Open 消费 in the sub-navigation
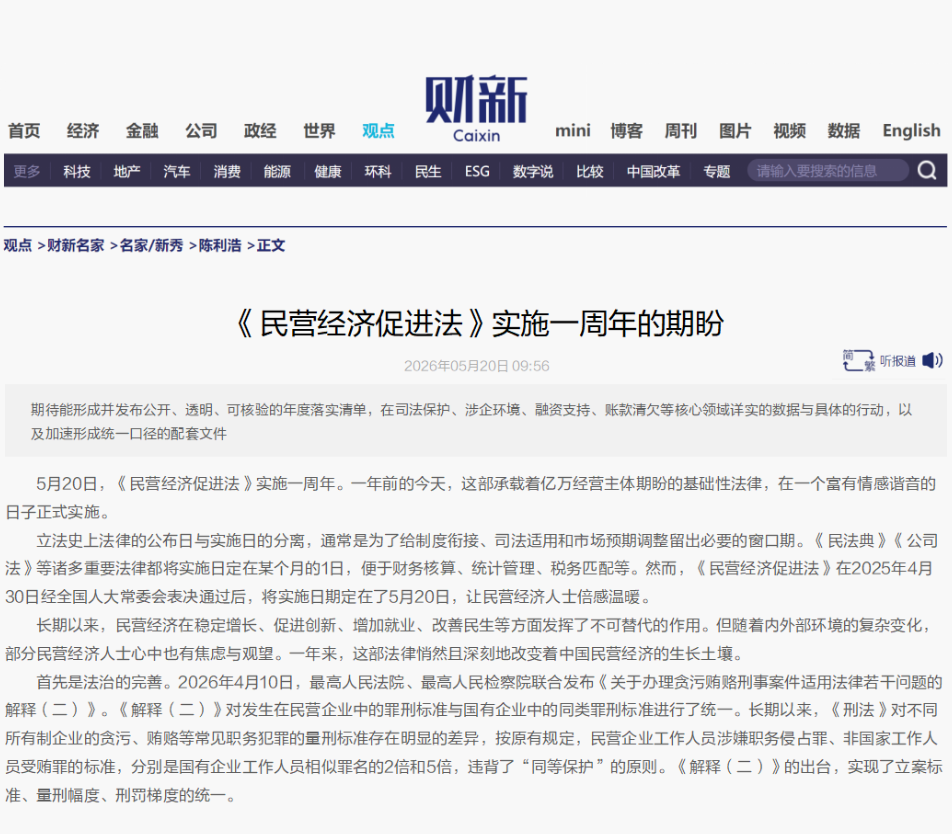Image resolution: width=952 pixels, height=834 pixels. [227, 171]
